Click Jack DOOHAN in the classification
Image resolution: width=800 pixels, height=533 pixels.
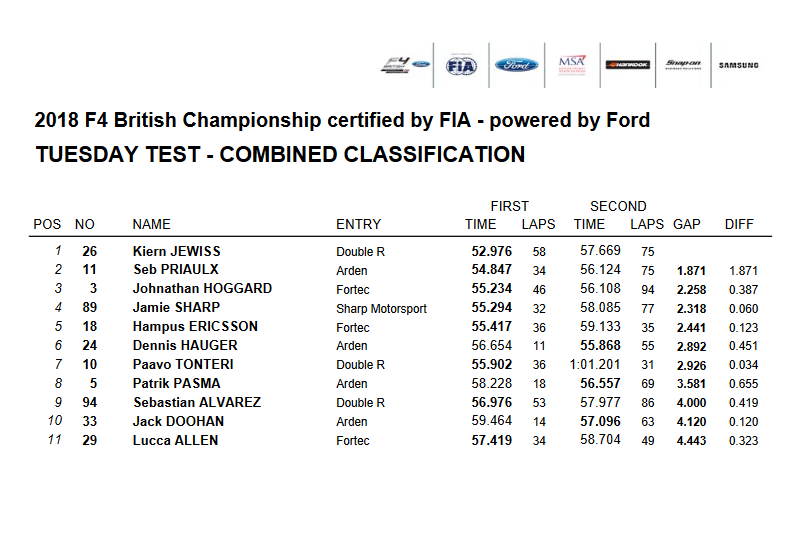178,421
